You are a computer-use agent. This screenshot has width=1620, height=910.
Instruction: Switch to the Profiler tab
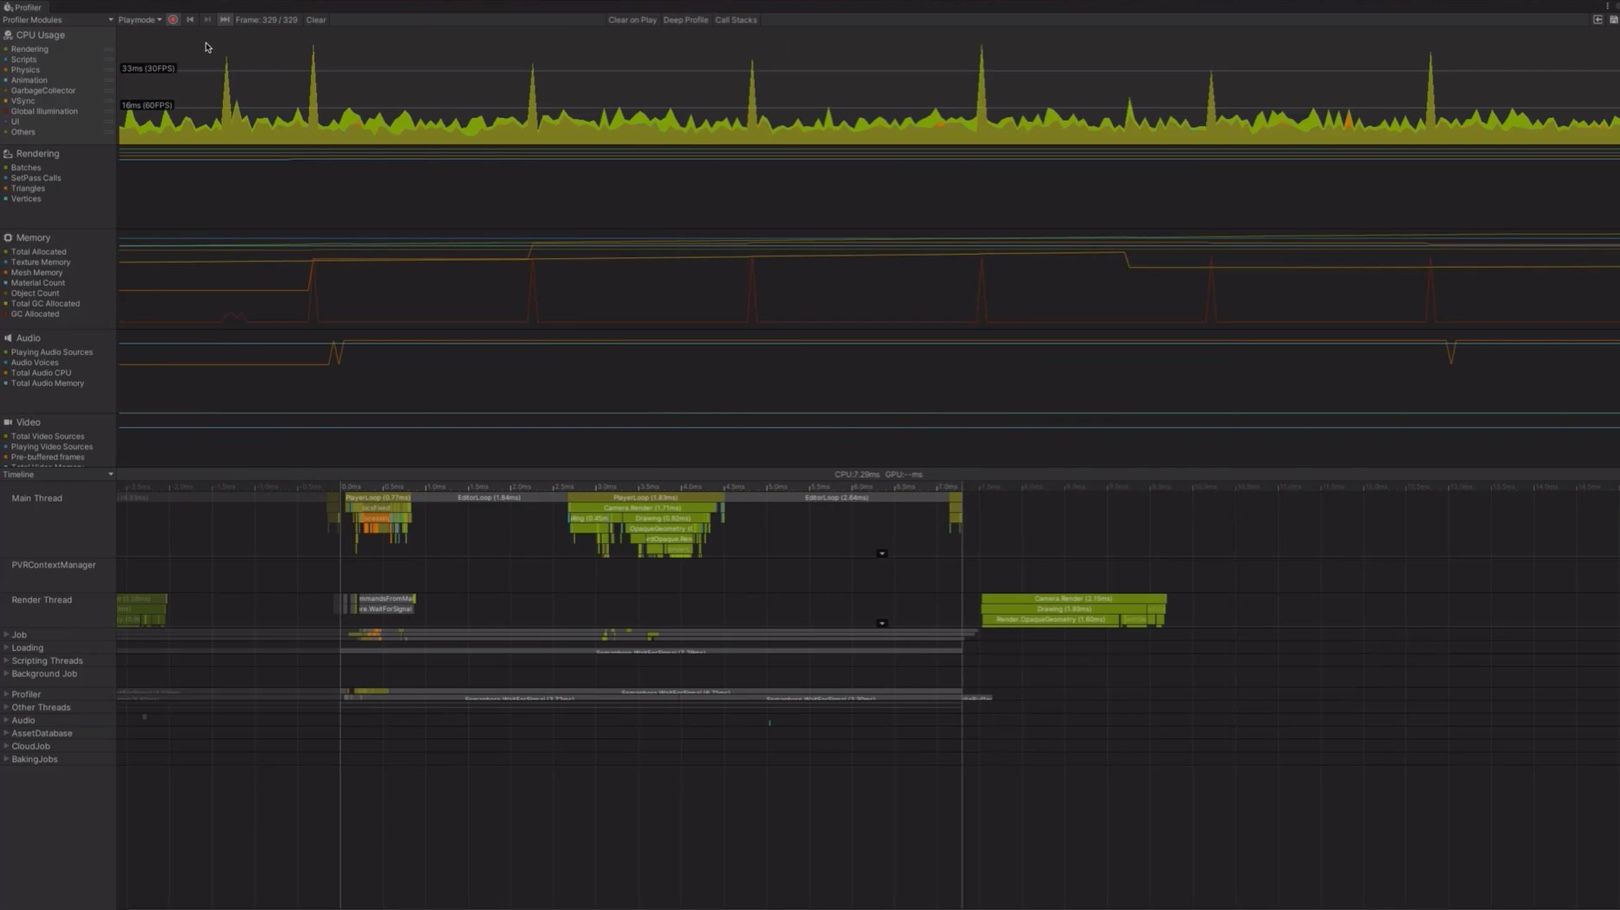point(25,6)
